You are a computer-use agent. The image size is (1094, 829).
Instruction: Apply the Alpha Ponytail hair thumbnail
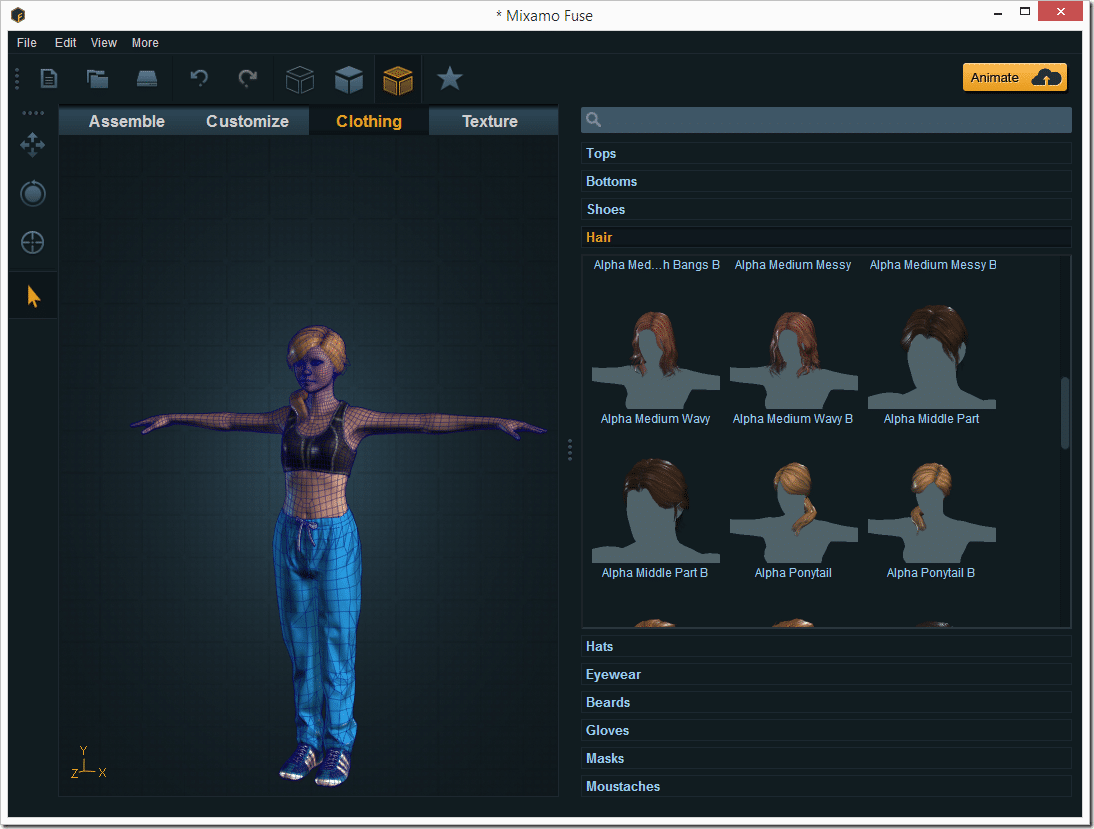pos(793,512)
